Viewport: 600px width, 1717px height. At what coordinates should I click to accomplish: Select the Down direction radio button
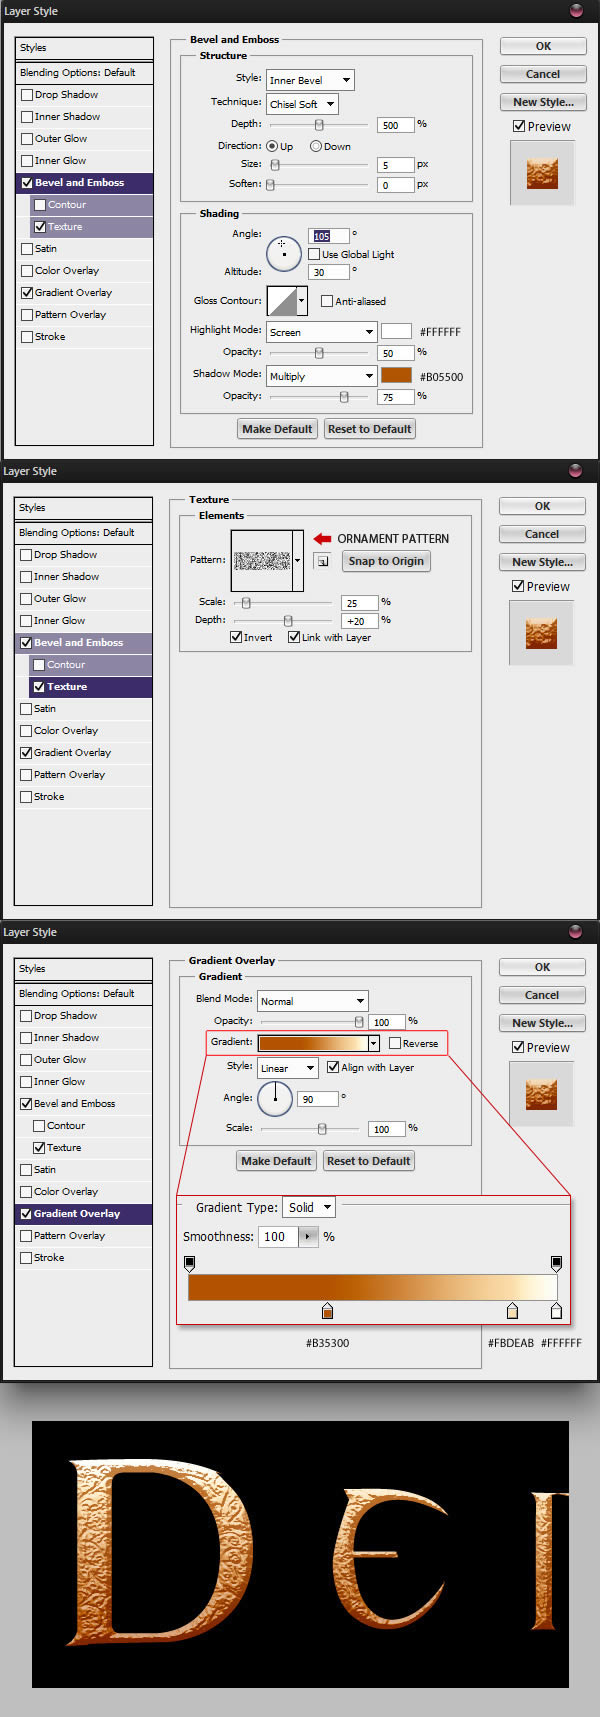[316, 146]
